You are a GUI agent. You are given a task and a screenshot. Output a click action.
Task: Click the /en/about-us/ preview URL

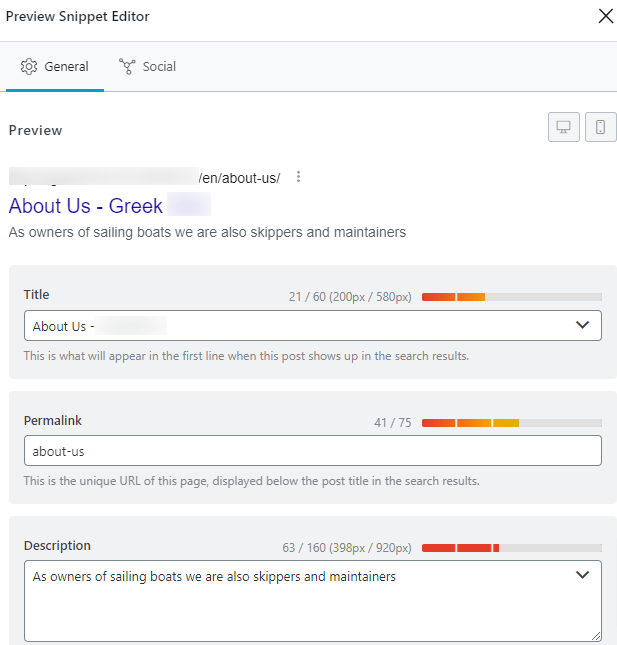[239, 178]
